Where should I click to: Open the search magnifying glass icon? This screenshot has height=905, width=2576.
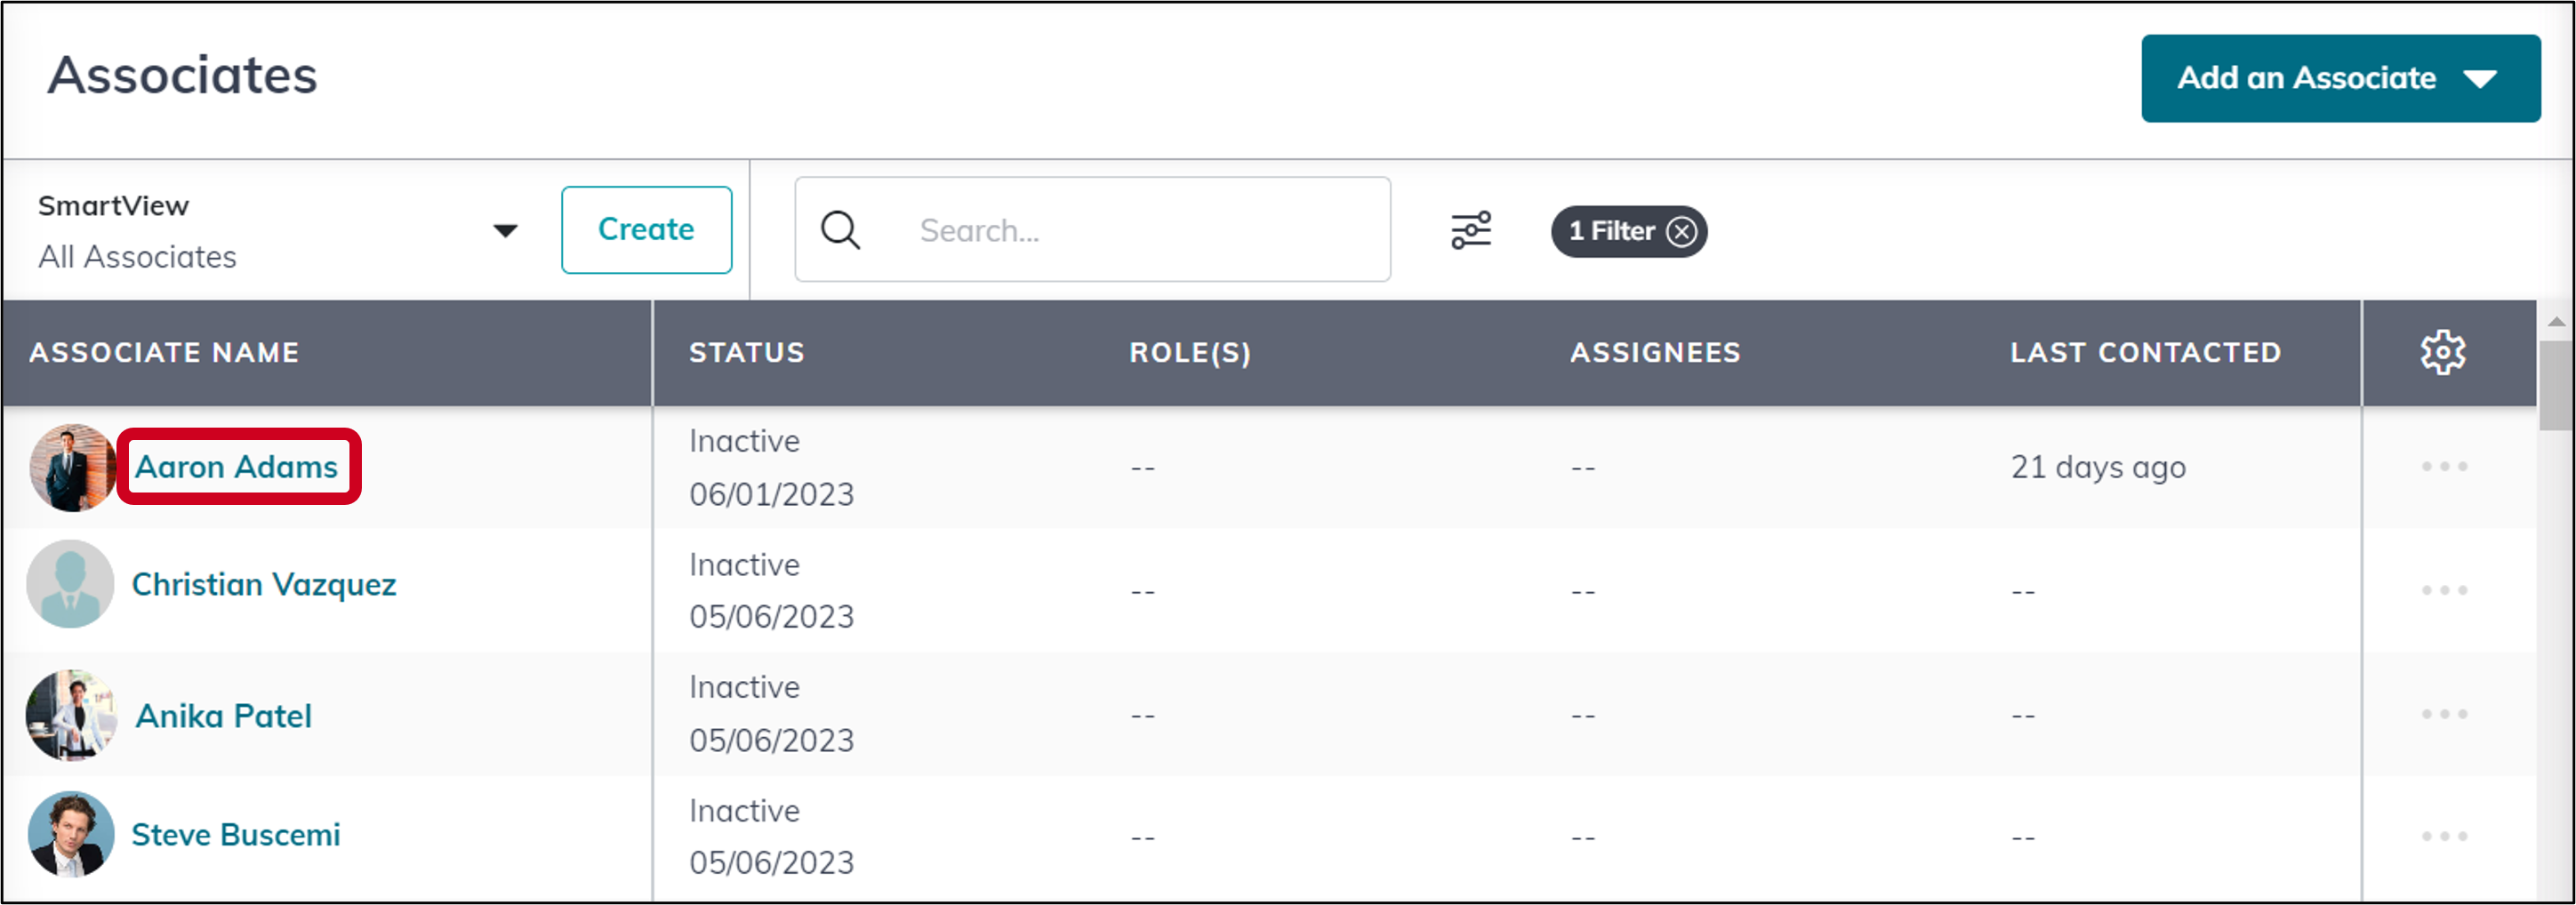(840, 229)
